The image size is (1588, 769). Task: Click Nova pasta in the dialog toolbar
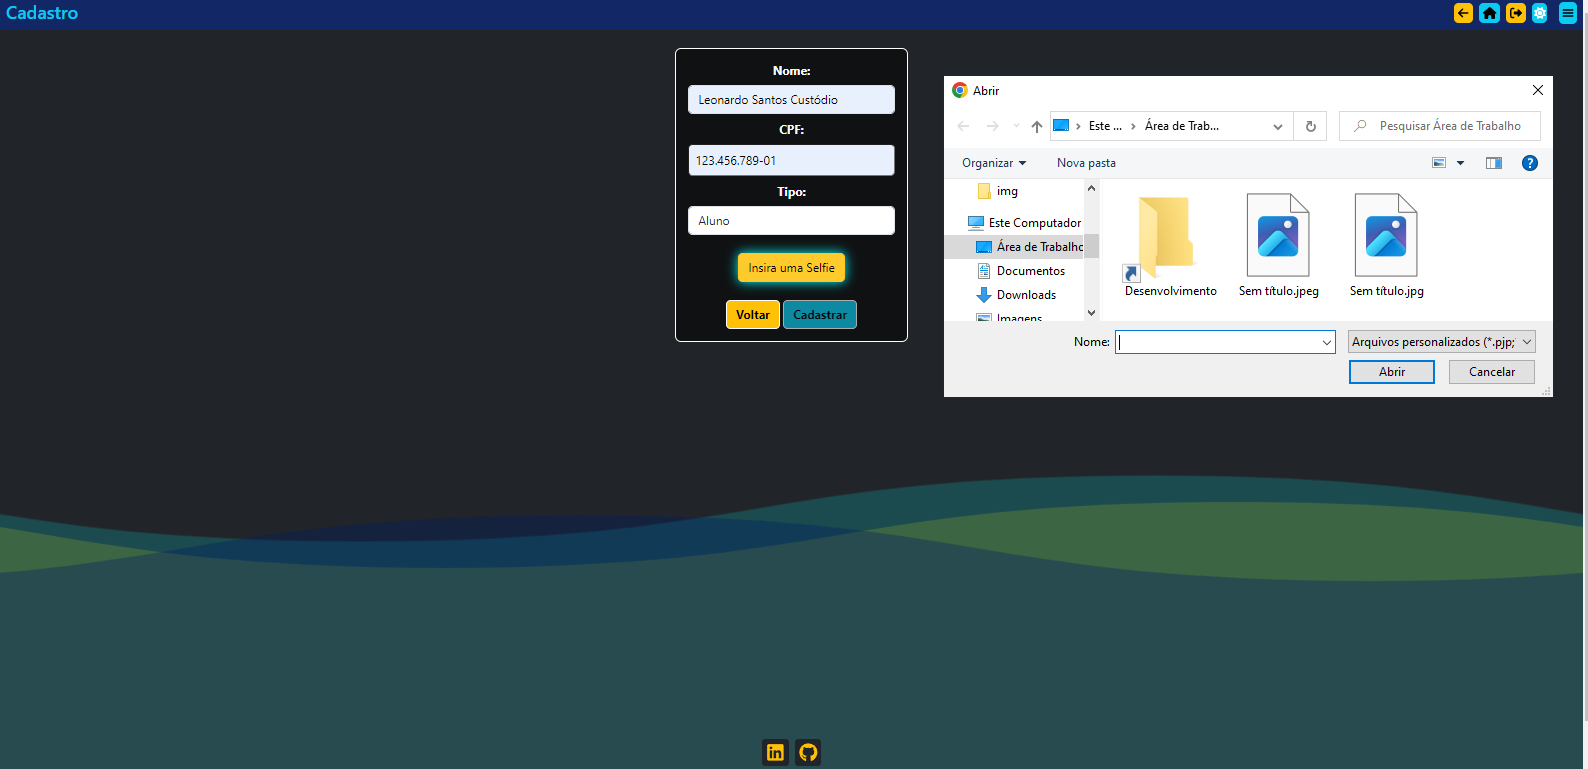pos(1086,163)
